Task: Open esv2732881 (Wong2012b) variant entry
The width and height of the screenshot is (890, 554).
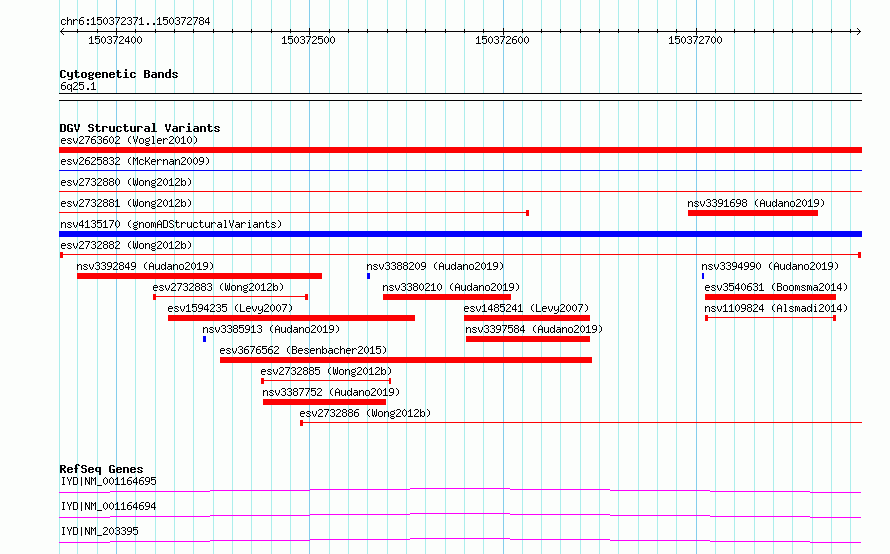Action: pyautogui.click(x=126, y=203)
